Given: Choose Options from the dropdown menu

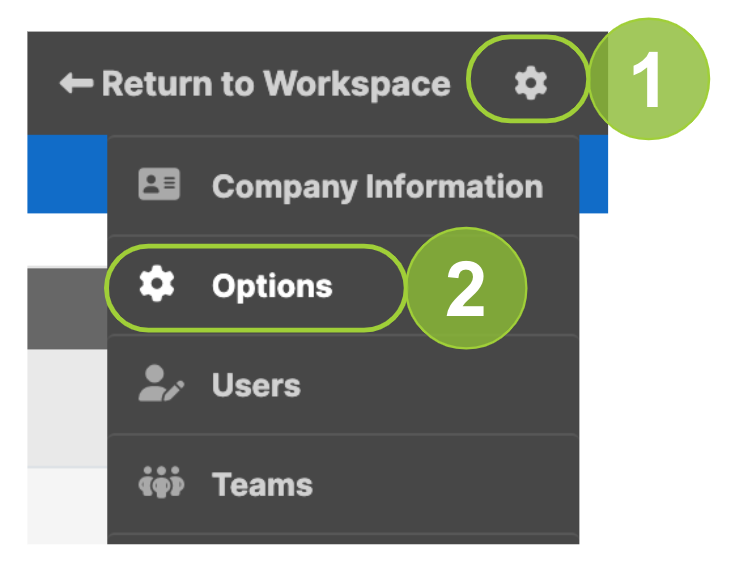Looking at the screenshot, I should click(272, 286).
